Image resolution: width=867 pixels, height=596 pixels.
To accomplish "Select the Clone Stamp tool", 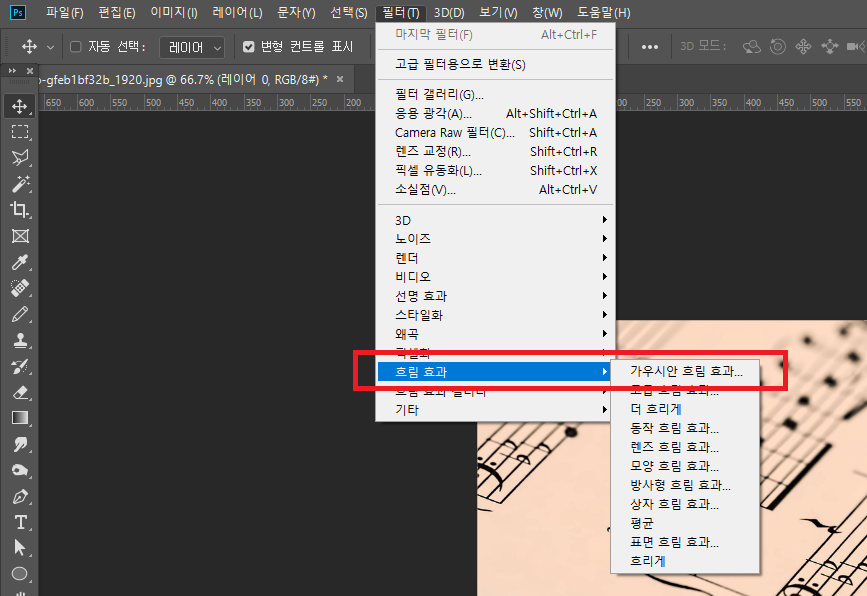I will (19, 340).
